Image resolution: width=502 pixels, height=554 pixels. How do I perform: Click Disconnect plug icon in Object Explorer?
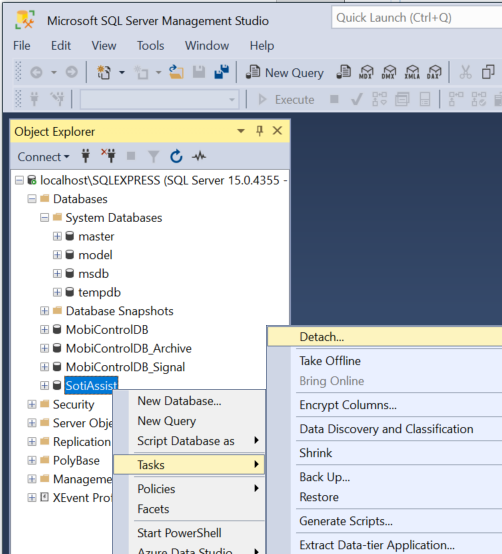click(x=108, y=156)
